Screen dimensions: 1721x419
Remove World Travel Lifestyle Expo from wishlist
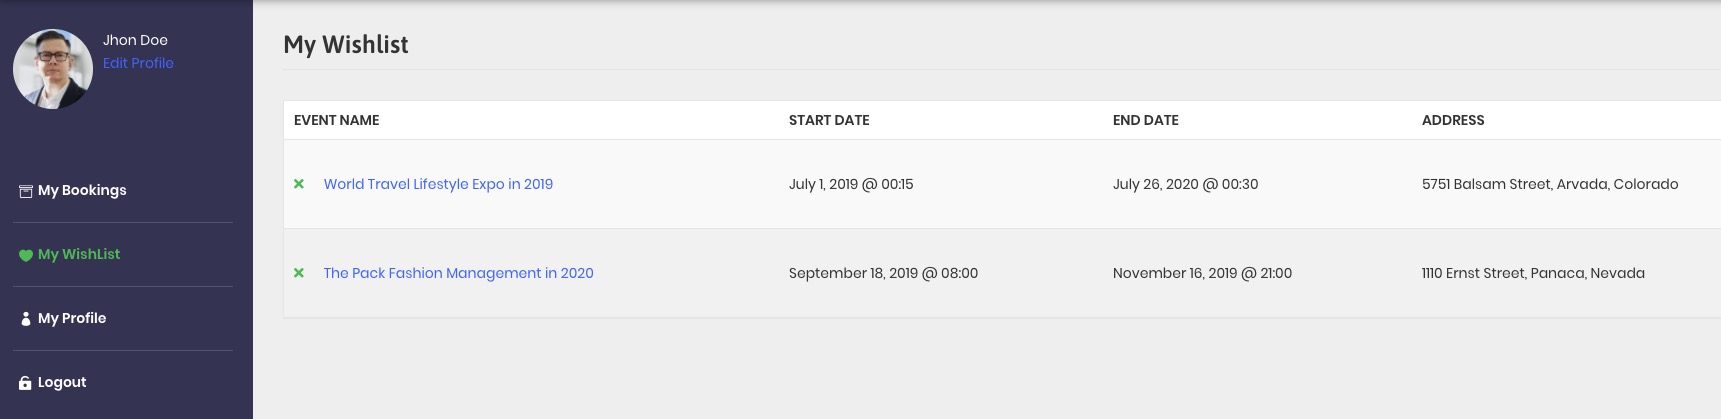298,184
